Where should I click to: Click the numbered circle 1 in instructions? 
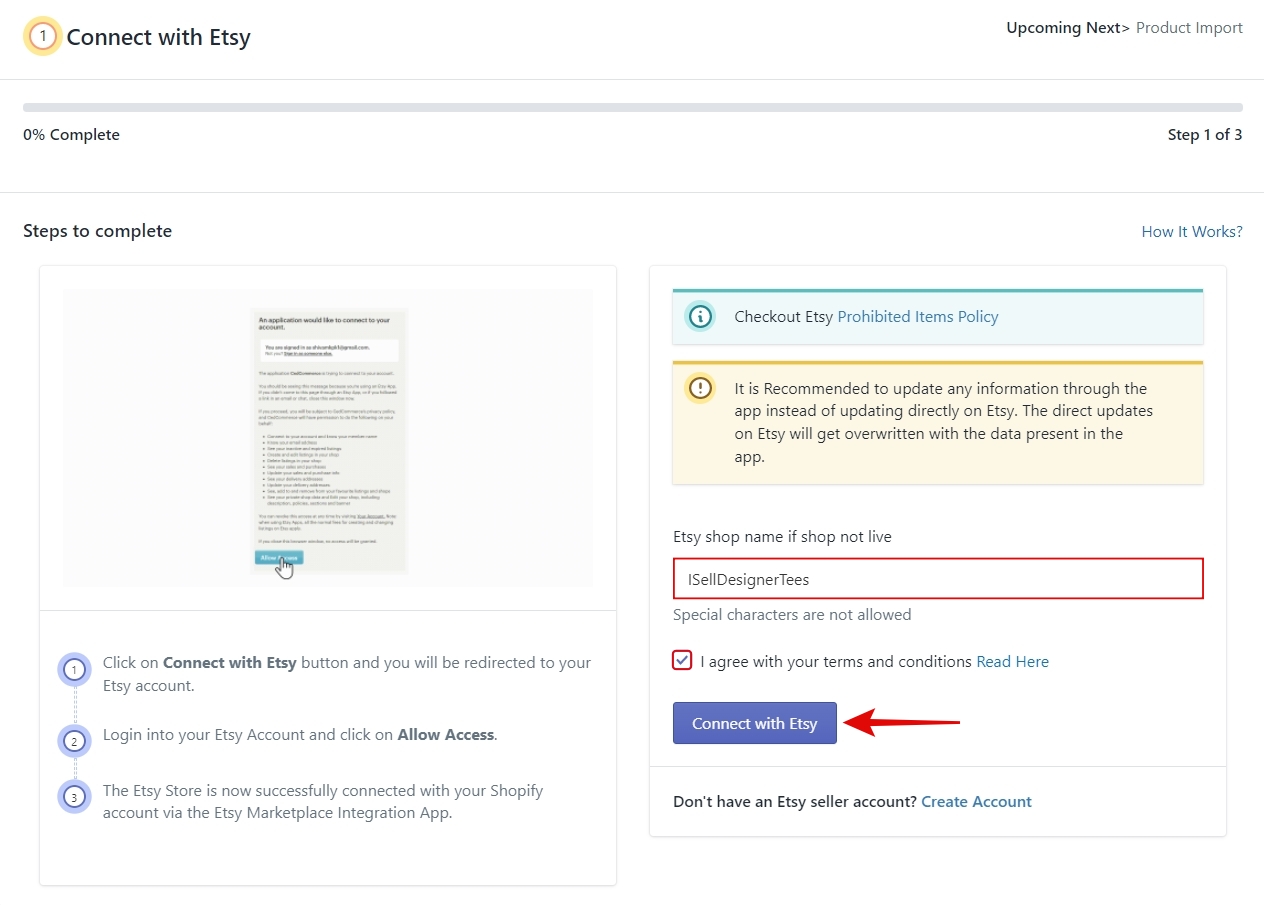[x=75, y=670]
